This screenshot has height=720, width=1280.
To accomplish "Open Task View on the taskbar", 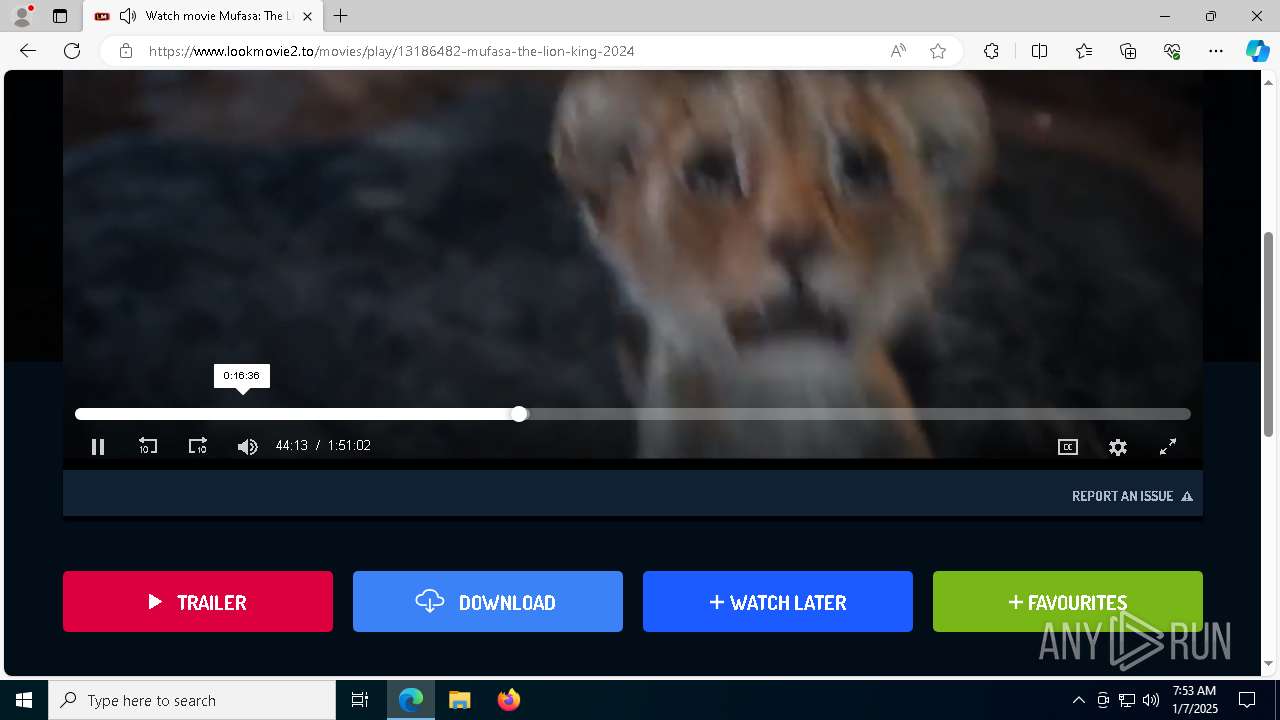I will pyautogui.click(x=360, y=700).
